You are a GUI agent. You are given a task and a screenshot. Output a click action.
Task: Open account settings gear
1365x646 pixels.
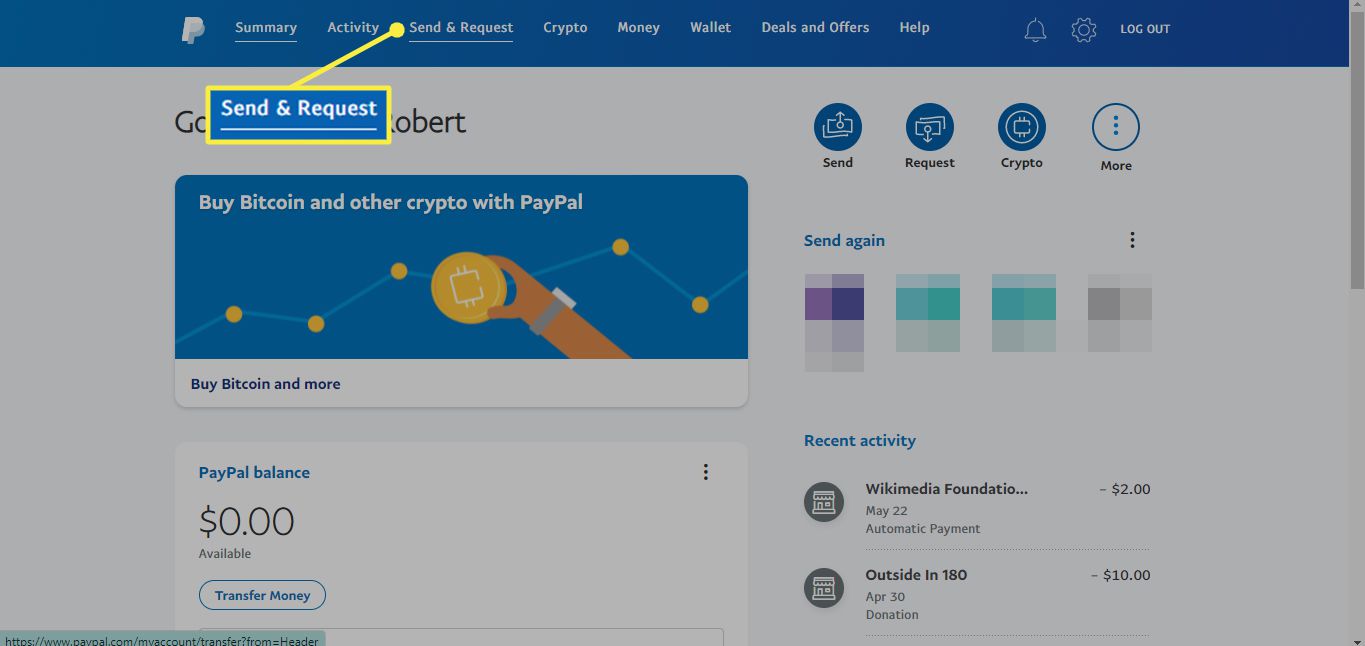(1084, 30)
